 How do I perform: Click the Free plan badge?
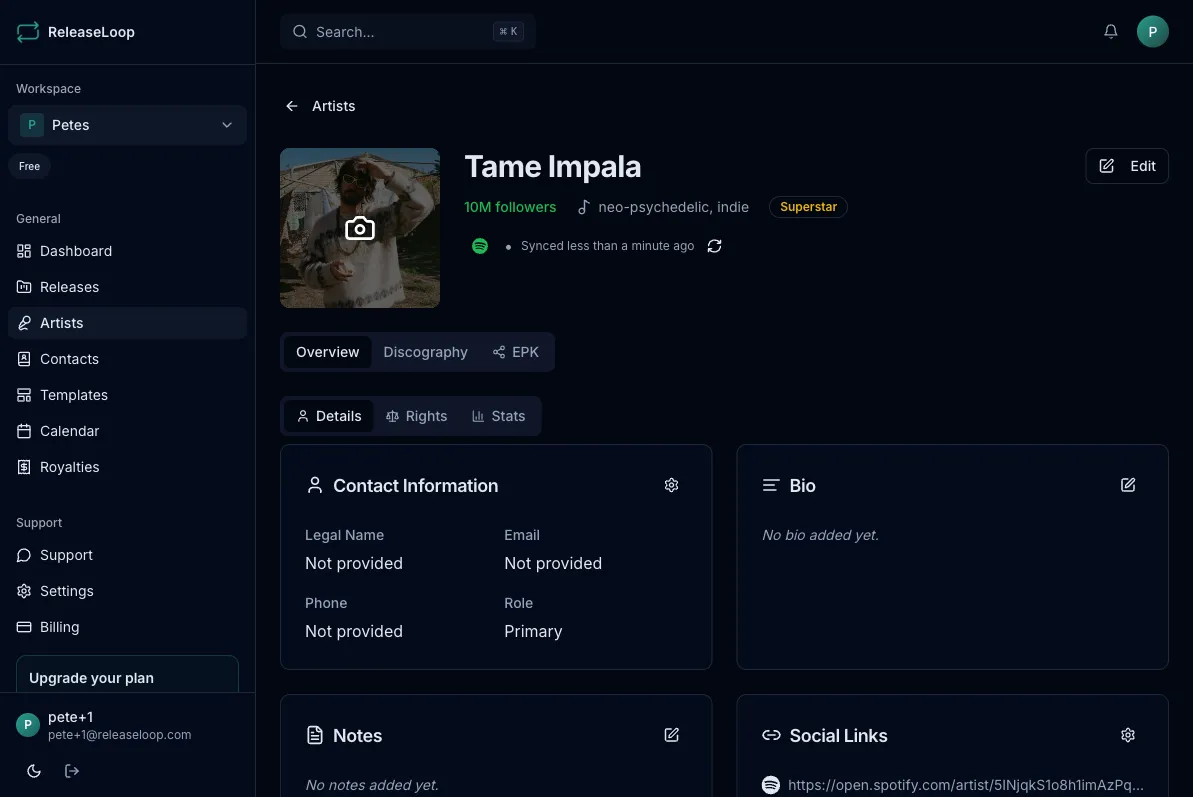point(30,166)
